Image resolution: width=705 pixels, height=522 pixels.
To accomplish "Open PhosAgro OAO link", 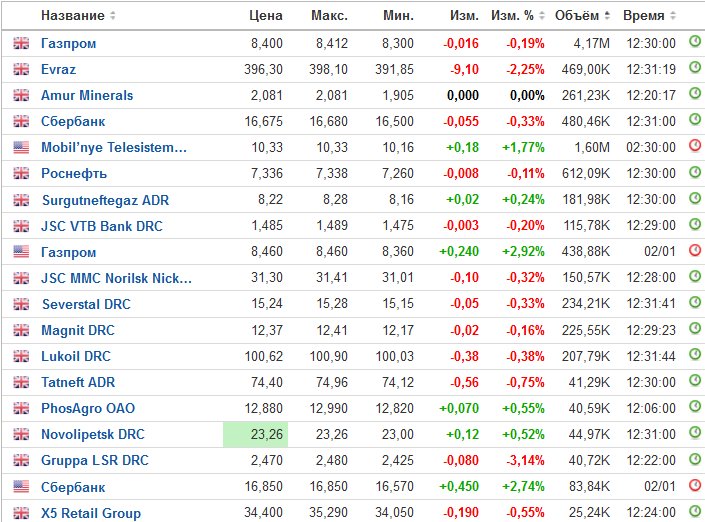I will [x=88, y=408].
